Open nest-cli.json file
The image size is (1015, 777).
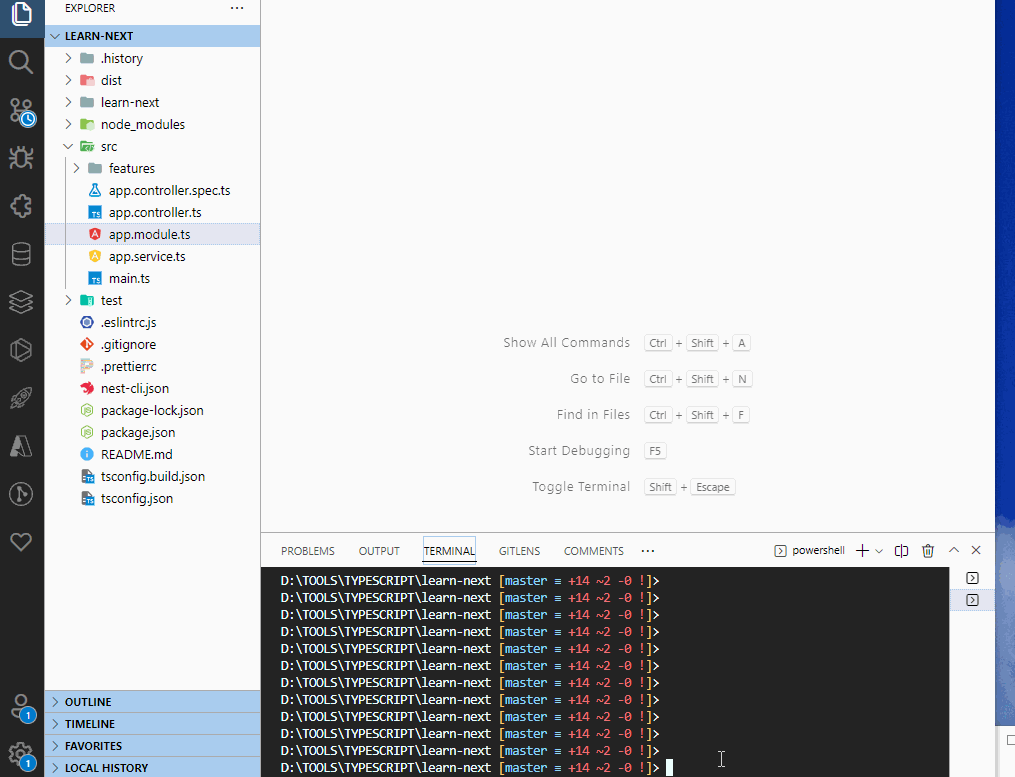152,388
